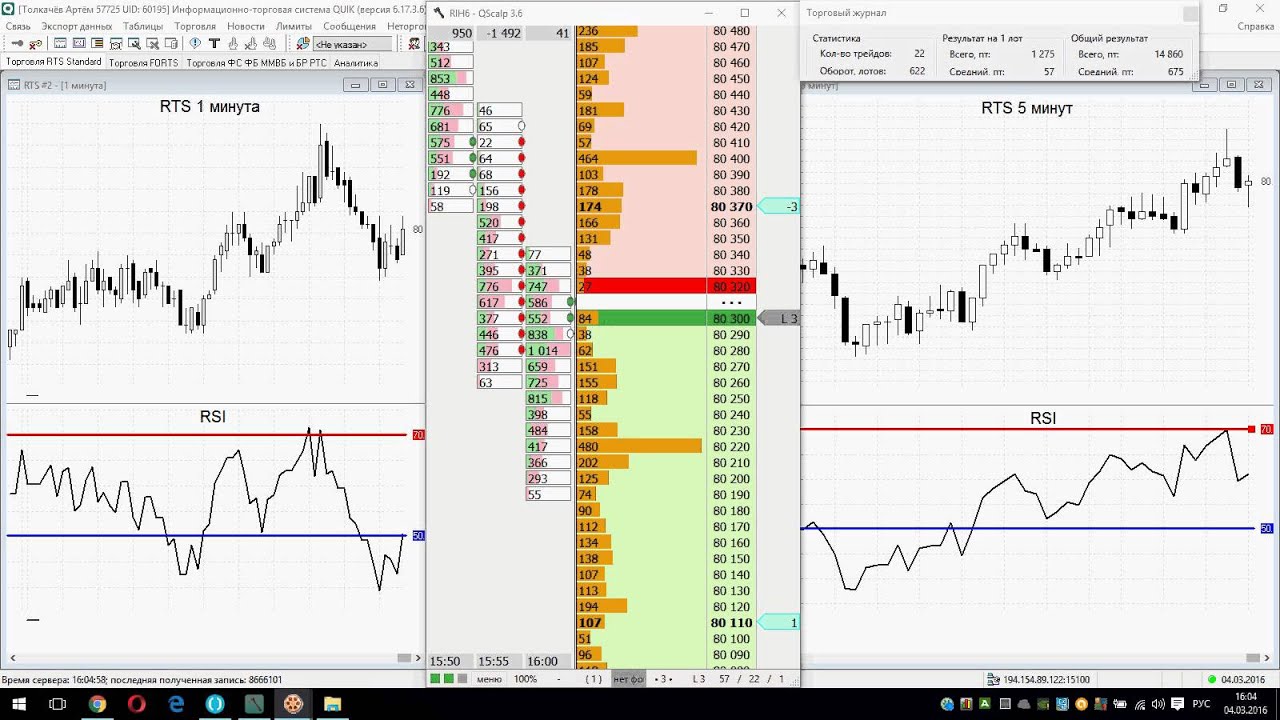Click the РУС language indicator in system tray

tap(1201, 704)
